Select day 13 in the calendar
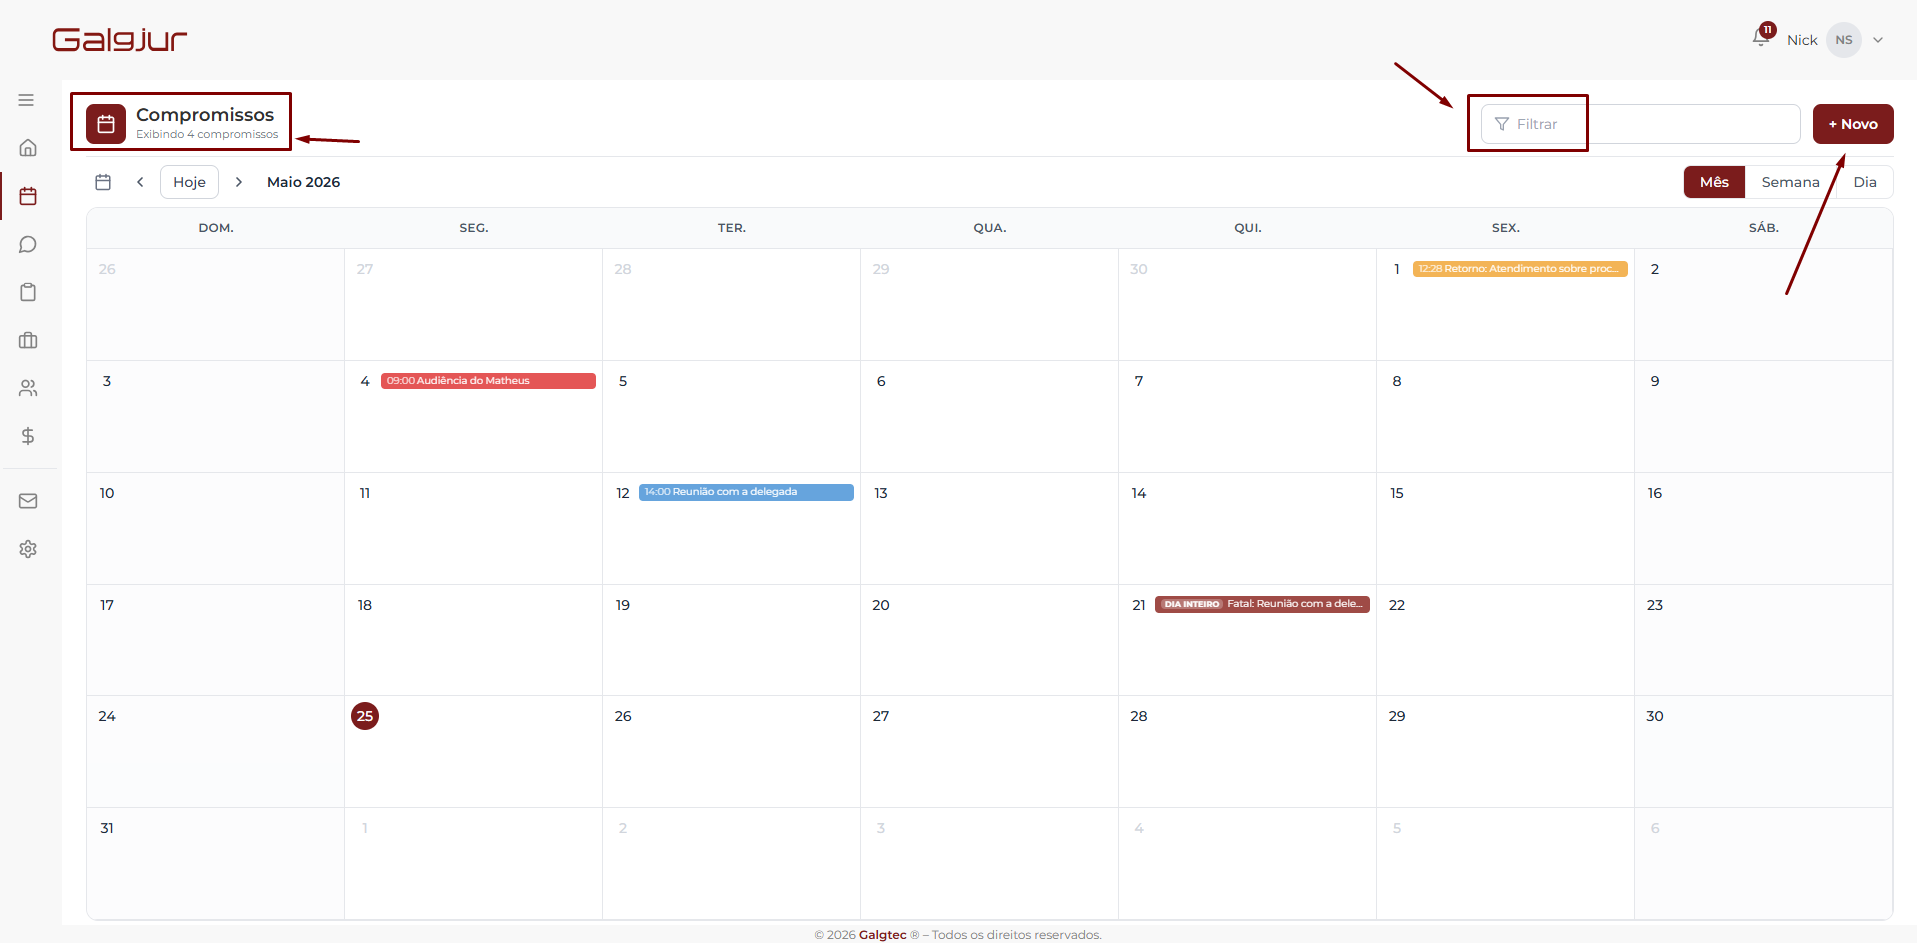 point(881,493)
